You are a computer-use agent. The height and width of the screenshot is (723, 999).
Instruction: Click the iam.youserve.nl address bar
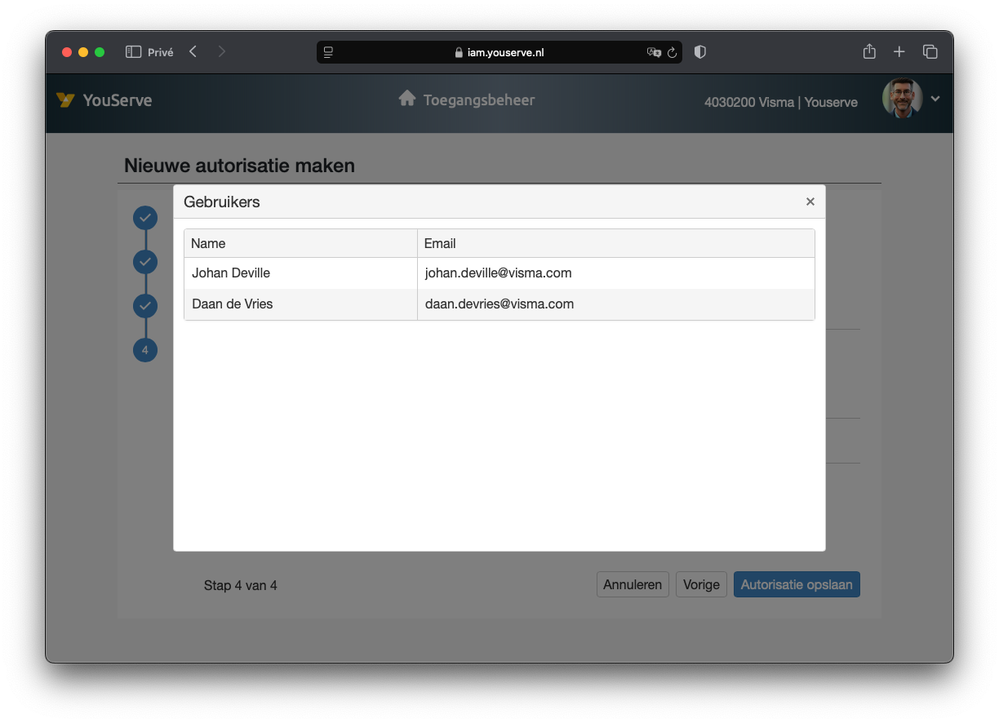[x=505, y=52]
